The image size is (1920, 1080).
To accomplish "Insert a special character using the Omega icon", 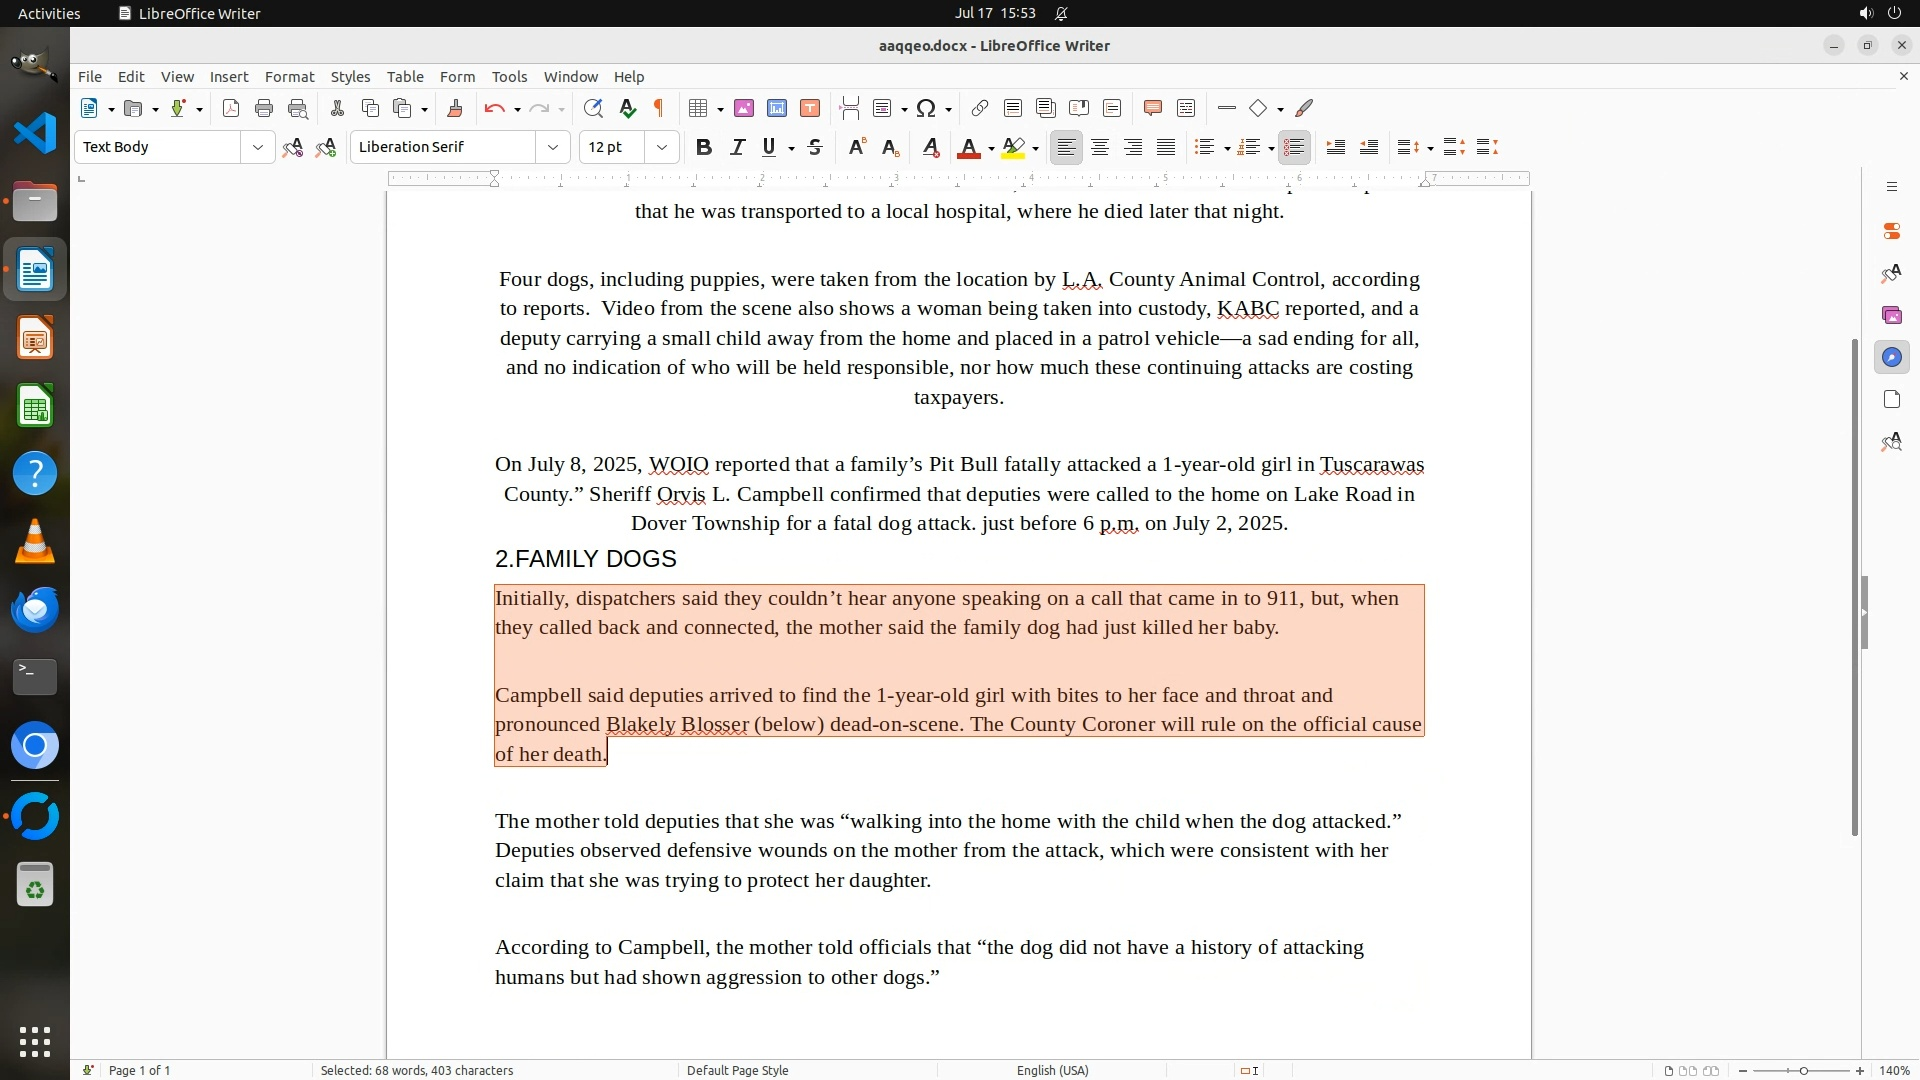I will pyautogui.click(x=926, y=108).
